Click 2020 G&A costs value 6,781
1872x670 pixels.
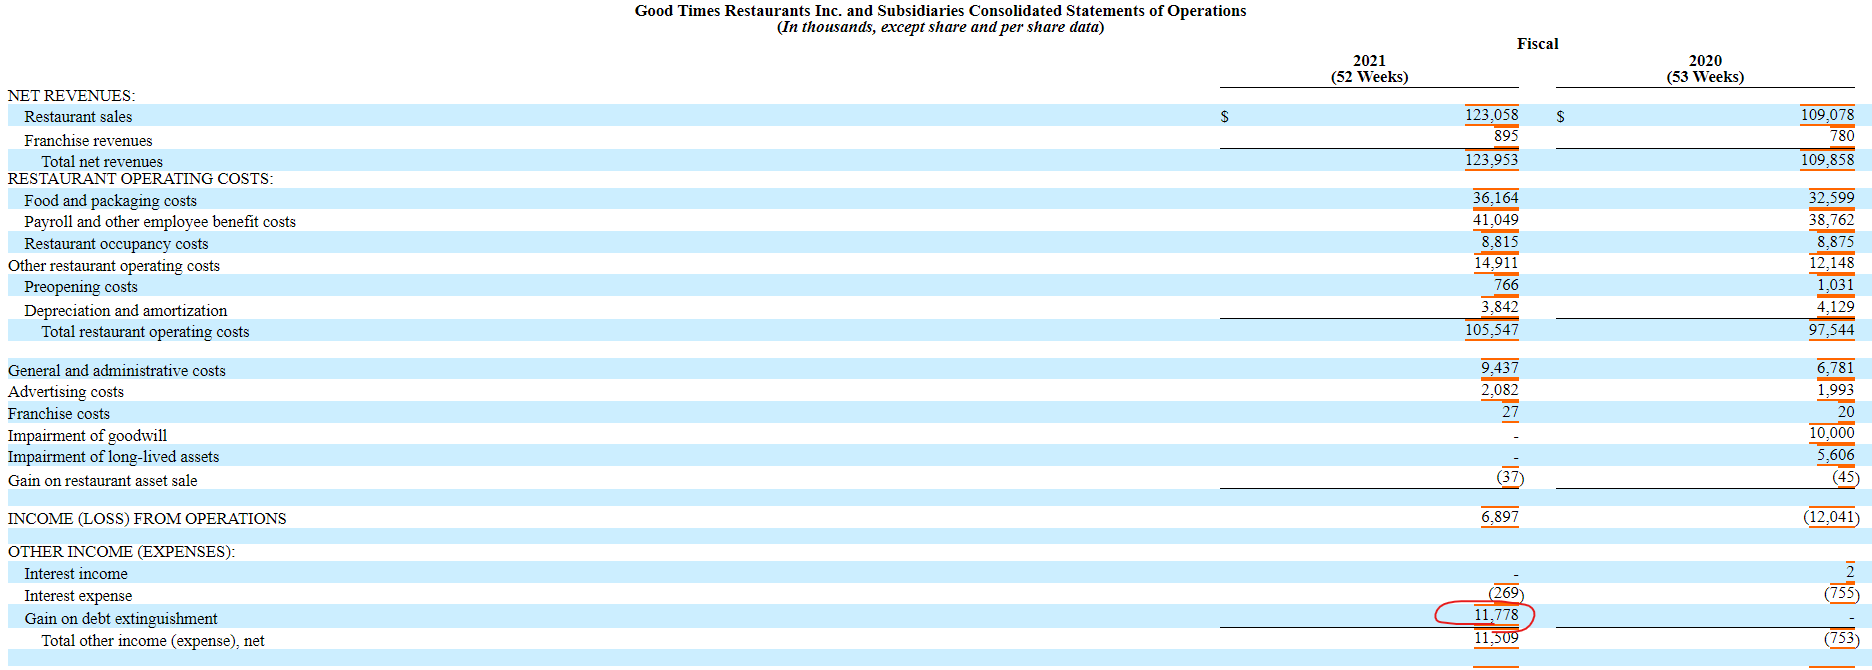1835,368
